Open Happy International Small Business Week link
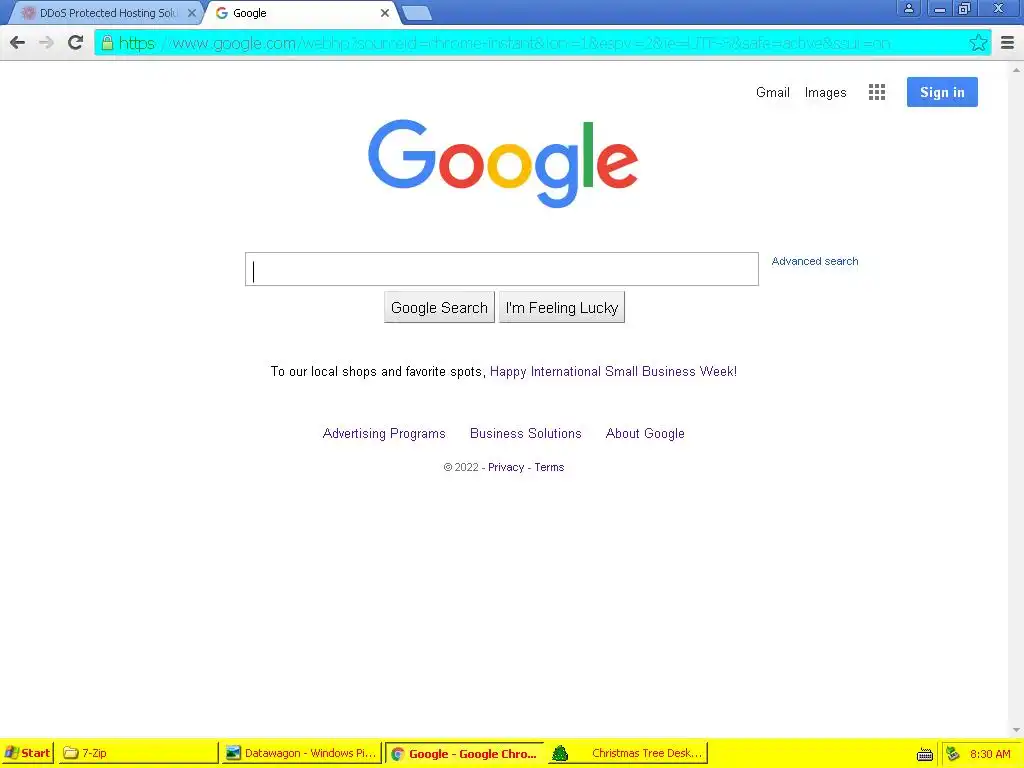This screenshot has width=1024, height=768. coord(613,372)
